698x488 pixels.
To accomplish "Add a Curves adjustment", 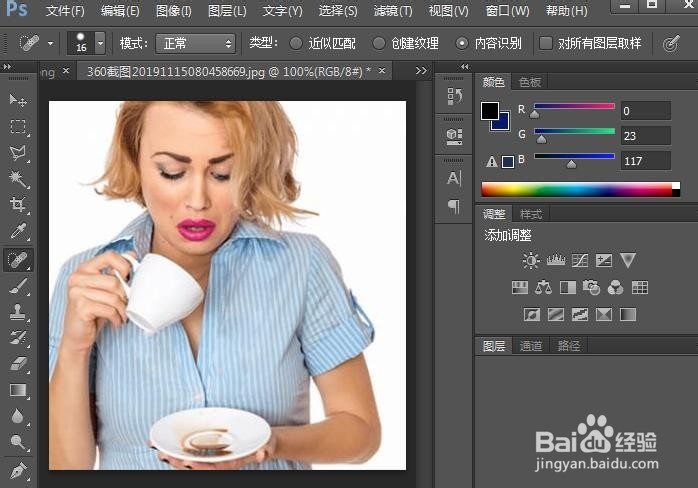I will tap(580, 260).
